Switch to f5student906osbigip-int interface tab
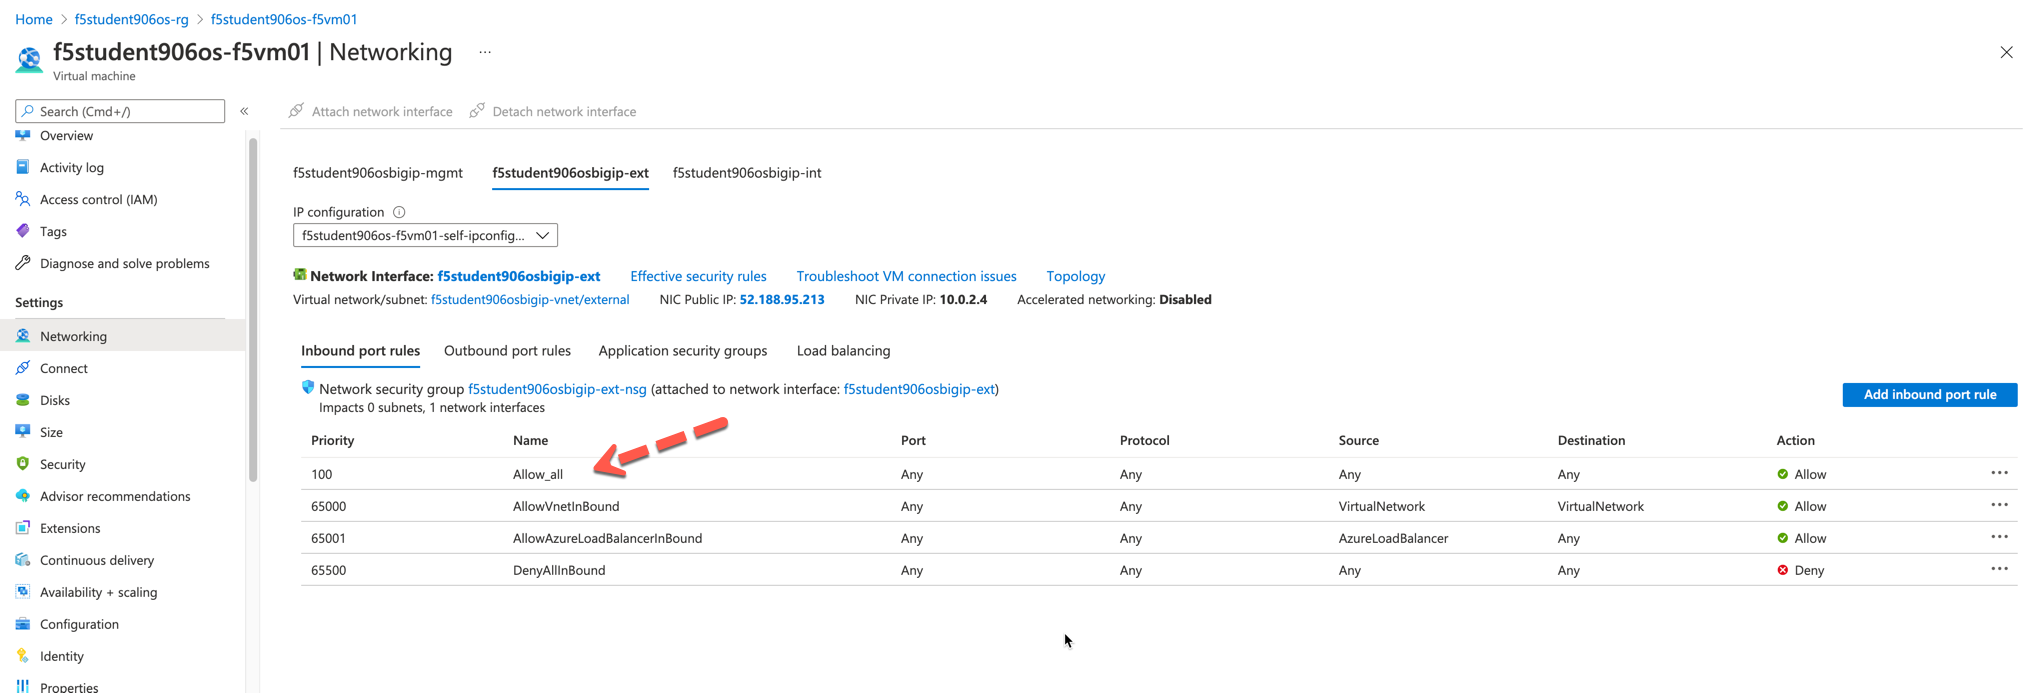This screenshot has height=693, width=2031. (x=747, y=173)
